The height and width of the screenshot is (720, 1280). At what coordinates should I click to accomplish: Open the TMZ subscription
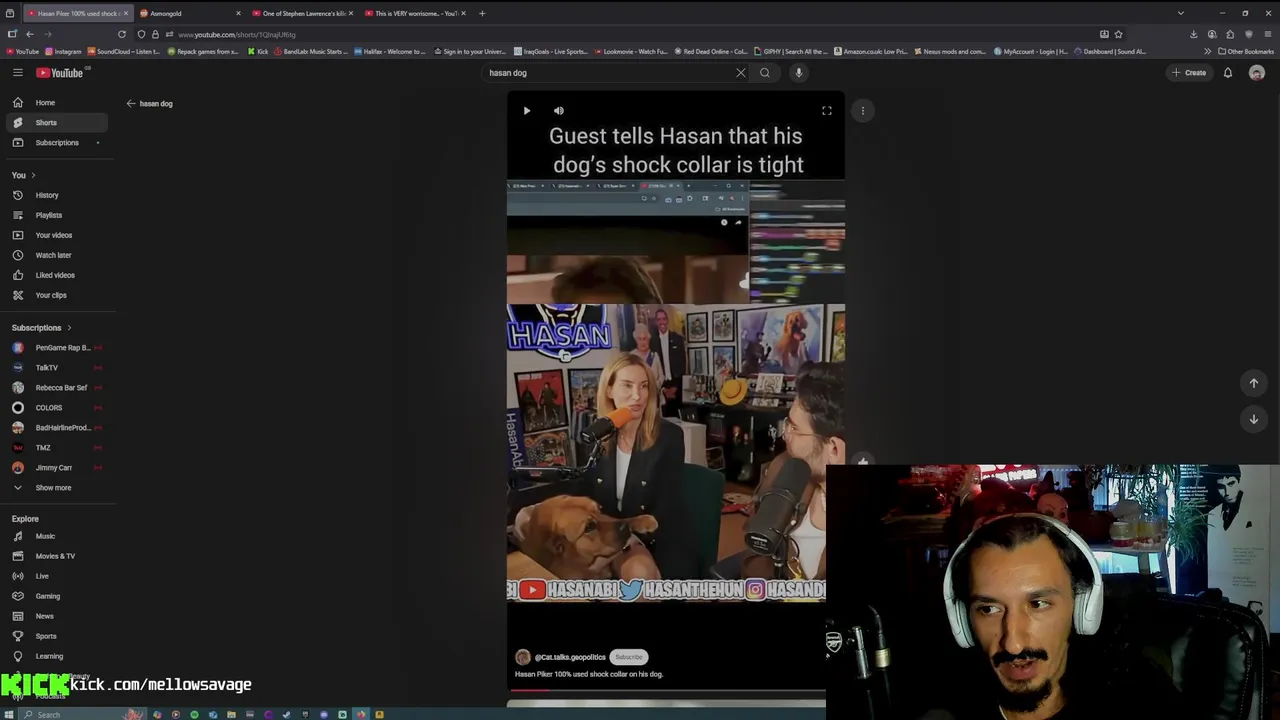coord(56,447)
